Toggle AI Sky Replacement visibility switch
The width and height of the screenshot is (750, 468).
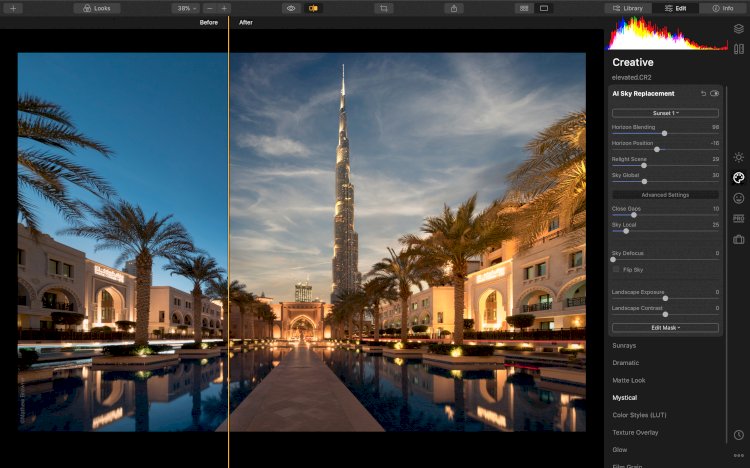(715, 94)
